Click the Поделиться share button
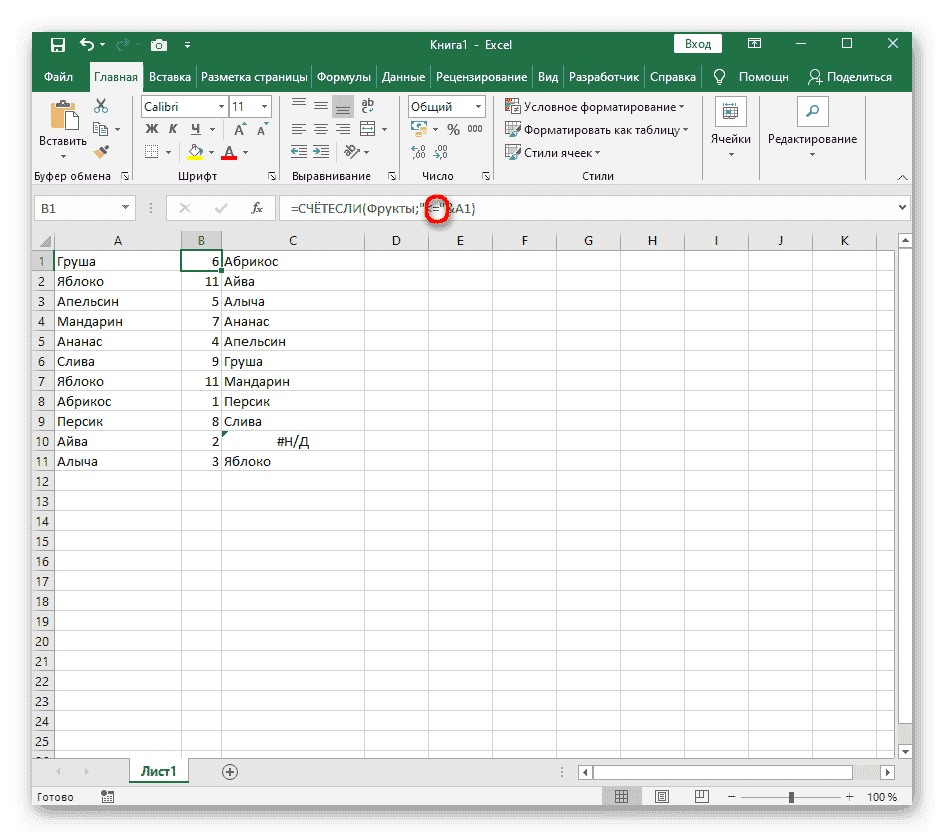 pos(850,77)
